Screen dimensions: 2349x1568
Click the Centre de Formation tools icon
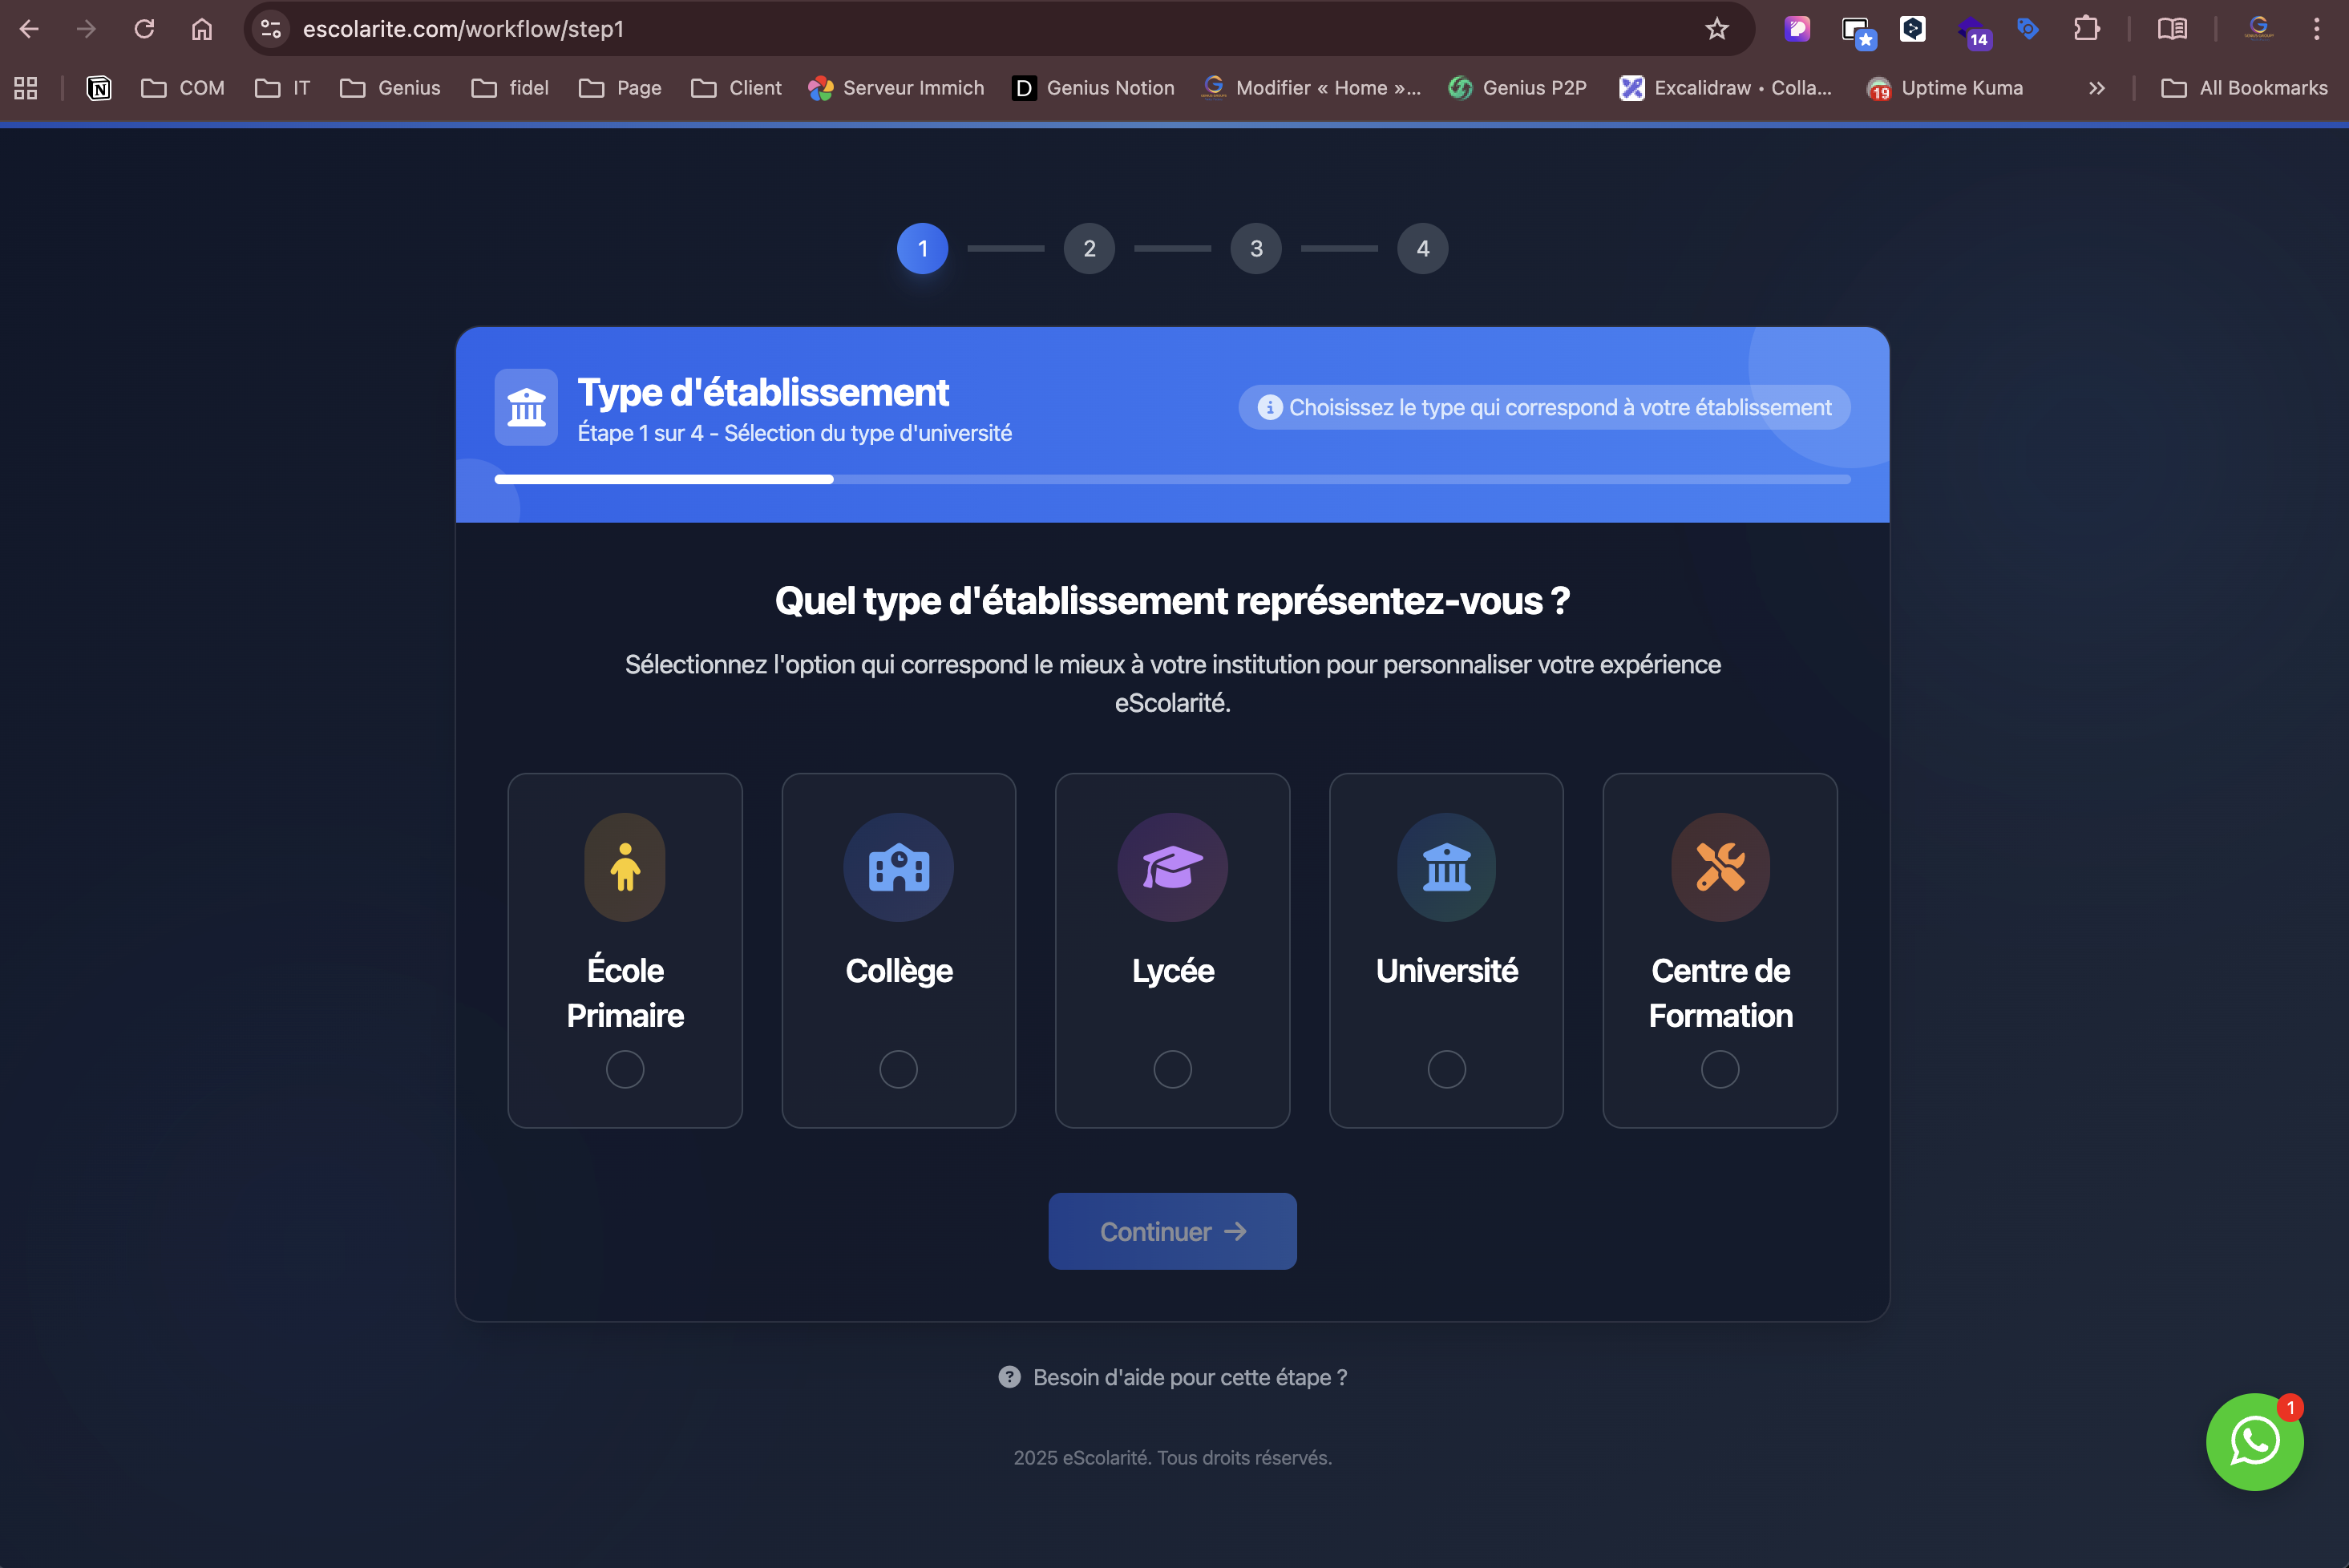click(x=1720, y=867)
